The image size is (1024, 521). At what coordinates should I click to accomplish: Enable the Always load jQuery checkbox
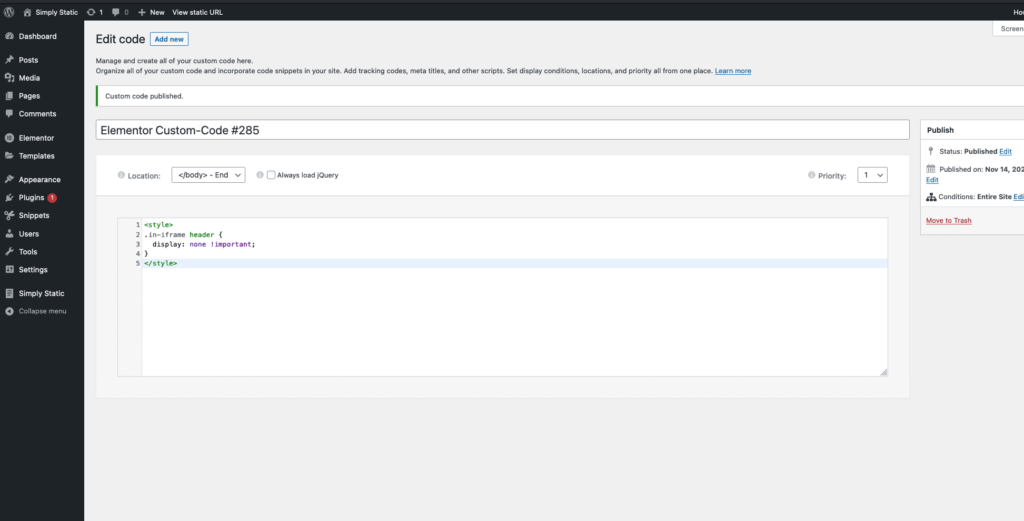point(271,175)
